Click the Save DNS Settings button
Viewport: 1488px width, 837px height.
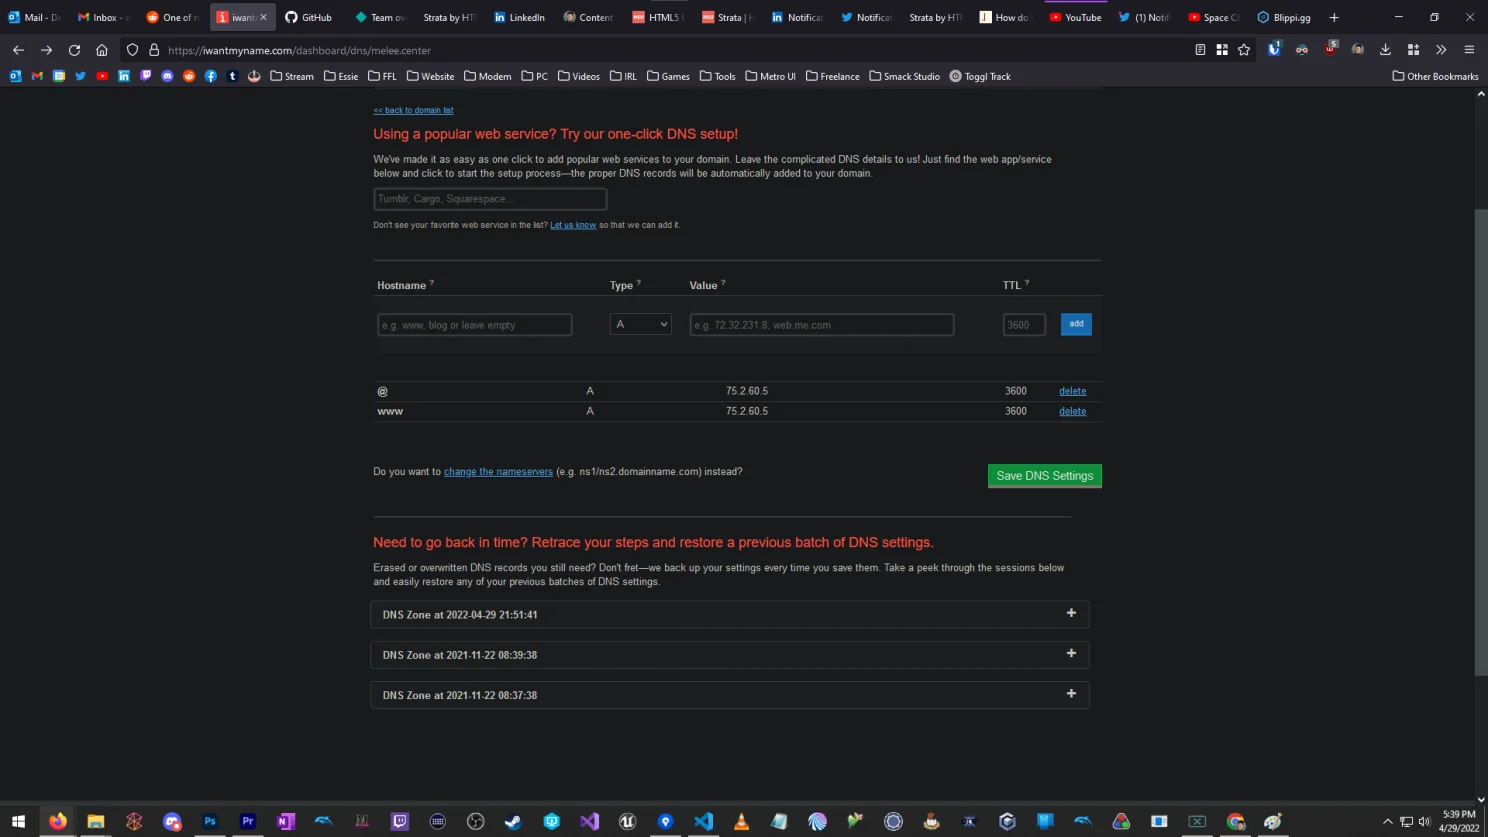point(1044,475)
